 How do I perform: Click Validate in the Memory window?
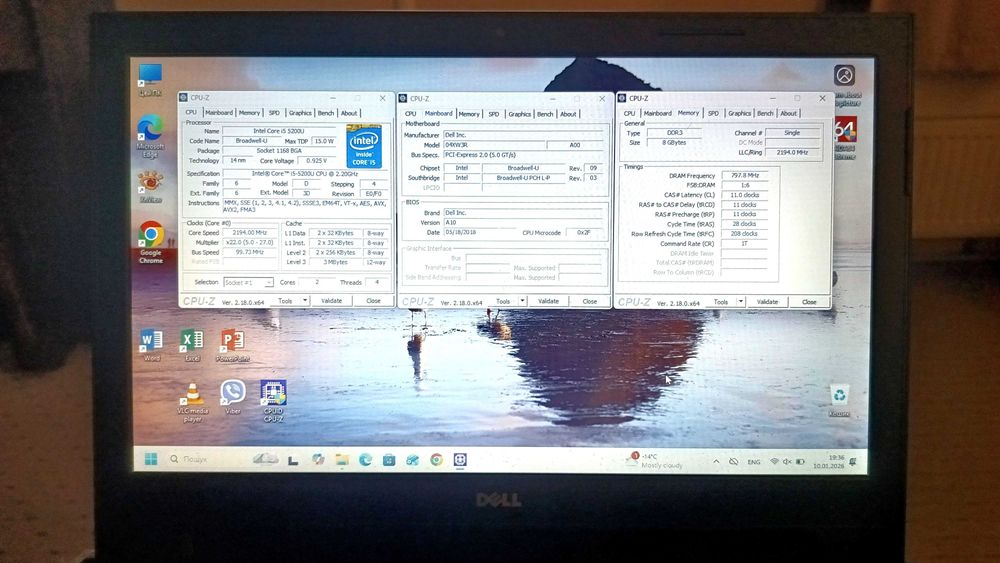point(767,302)
